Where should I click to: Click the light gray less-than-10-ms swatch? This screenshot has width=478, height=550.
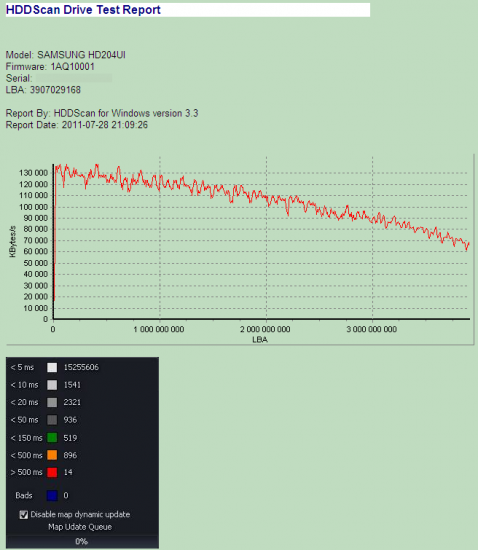click(x=52, y=385)
